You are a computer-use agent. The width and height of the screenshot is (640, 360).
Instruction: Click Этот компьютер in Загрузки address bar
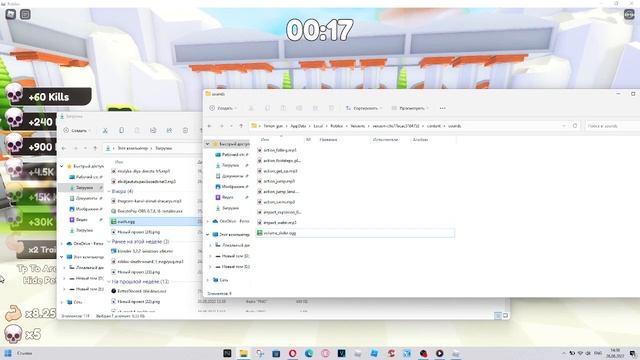132,148
